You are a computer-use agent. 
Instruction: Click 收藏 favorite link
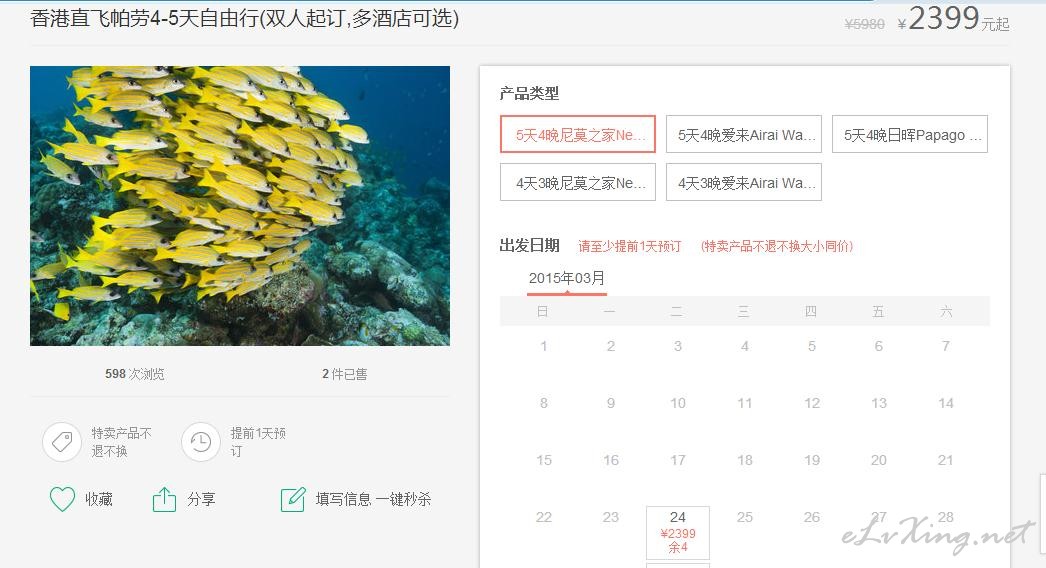[99, 499]
